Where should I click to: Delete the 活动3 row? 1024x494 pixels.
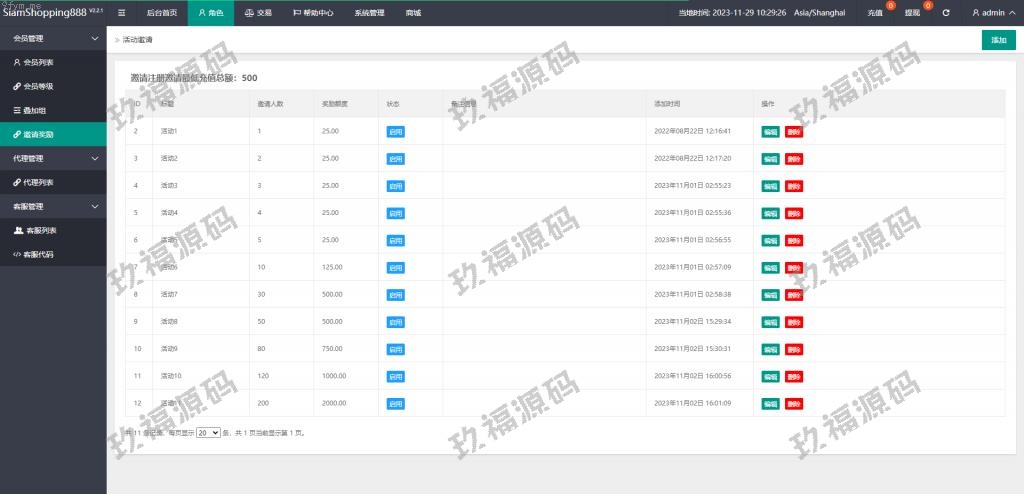[793, 186]
